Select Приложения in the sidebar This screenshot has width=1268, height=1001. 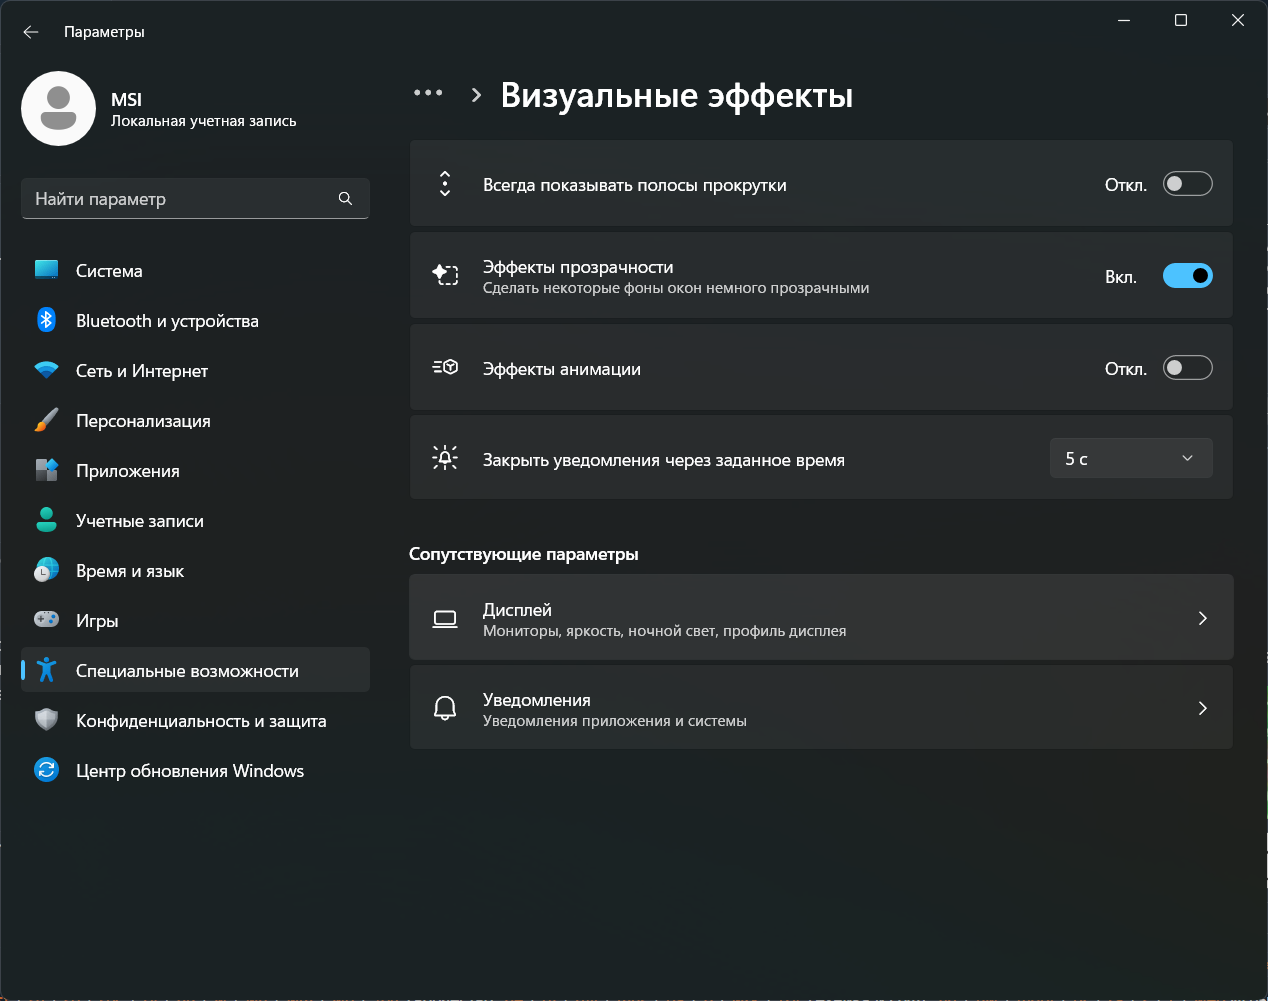128,471
